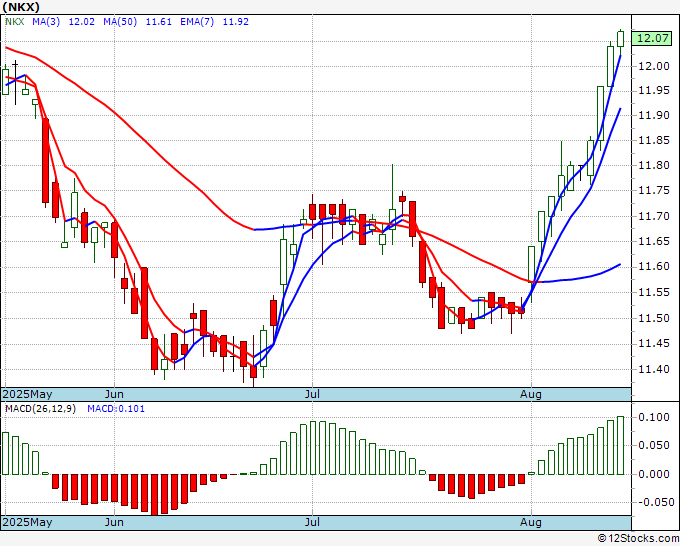Click the Jul label on MACD axis

pos(312,522)
